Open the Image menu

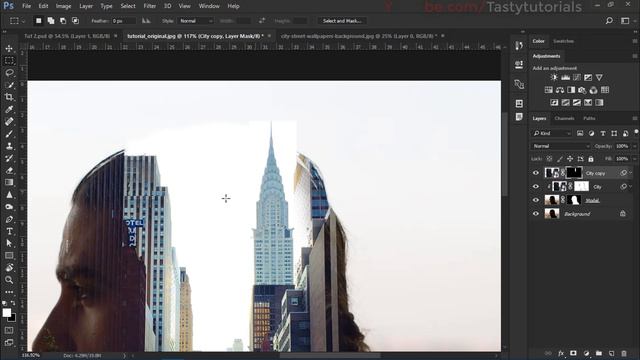tap(63, 6)
